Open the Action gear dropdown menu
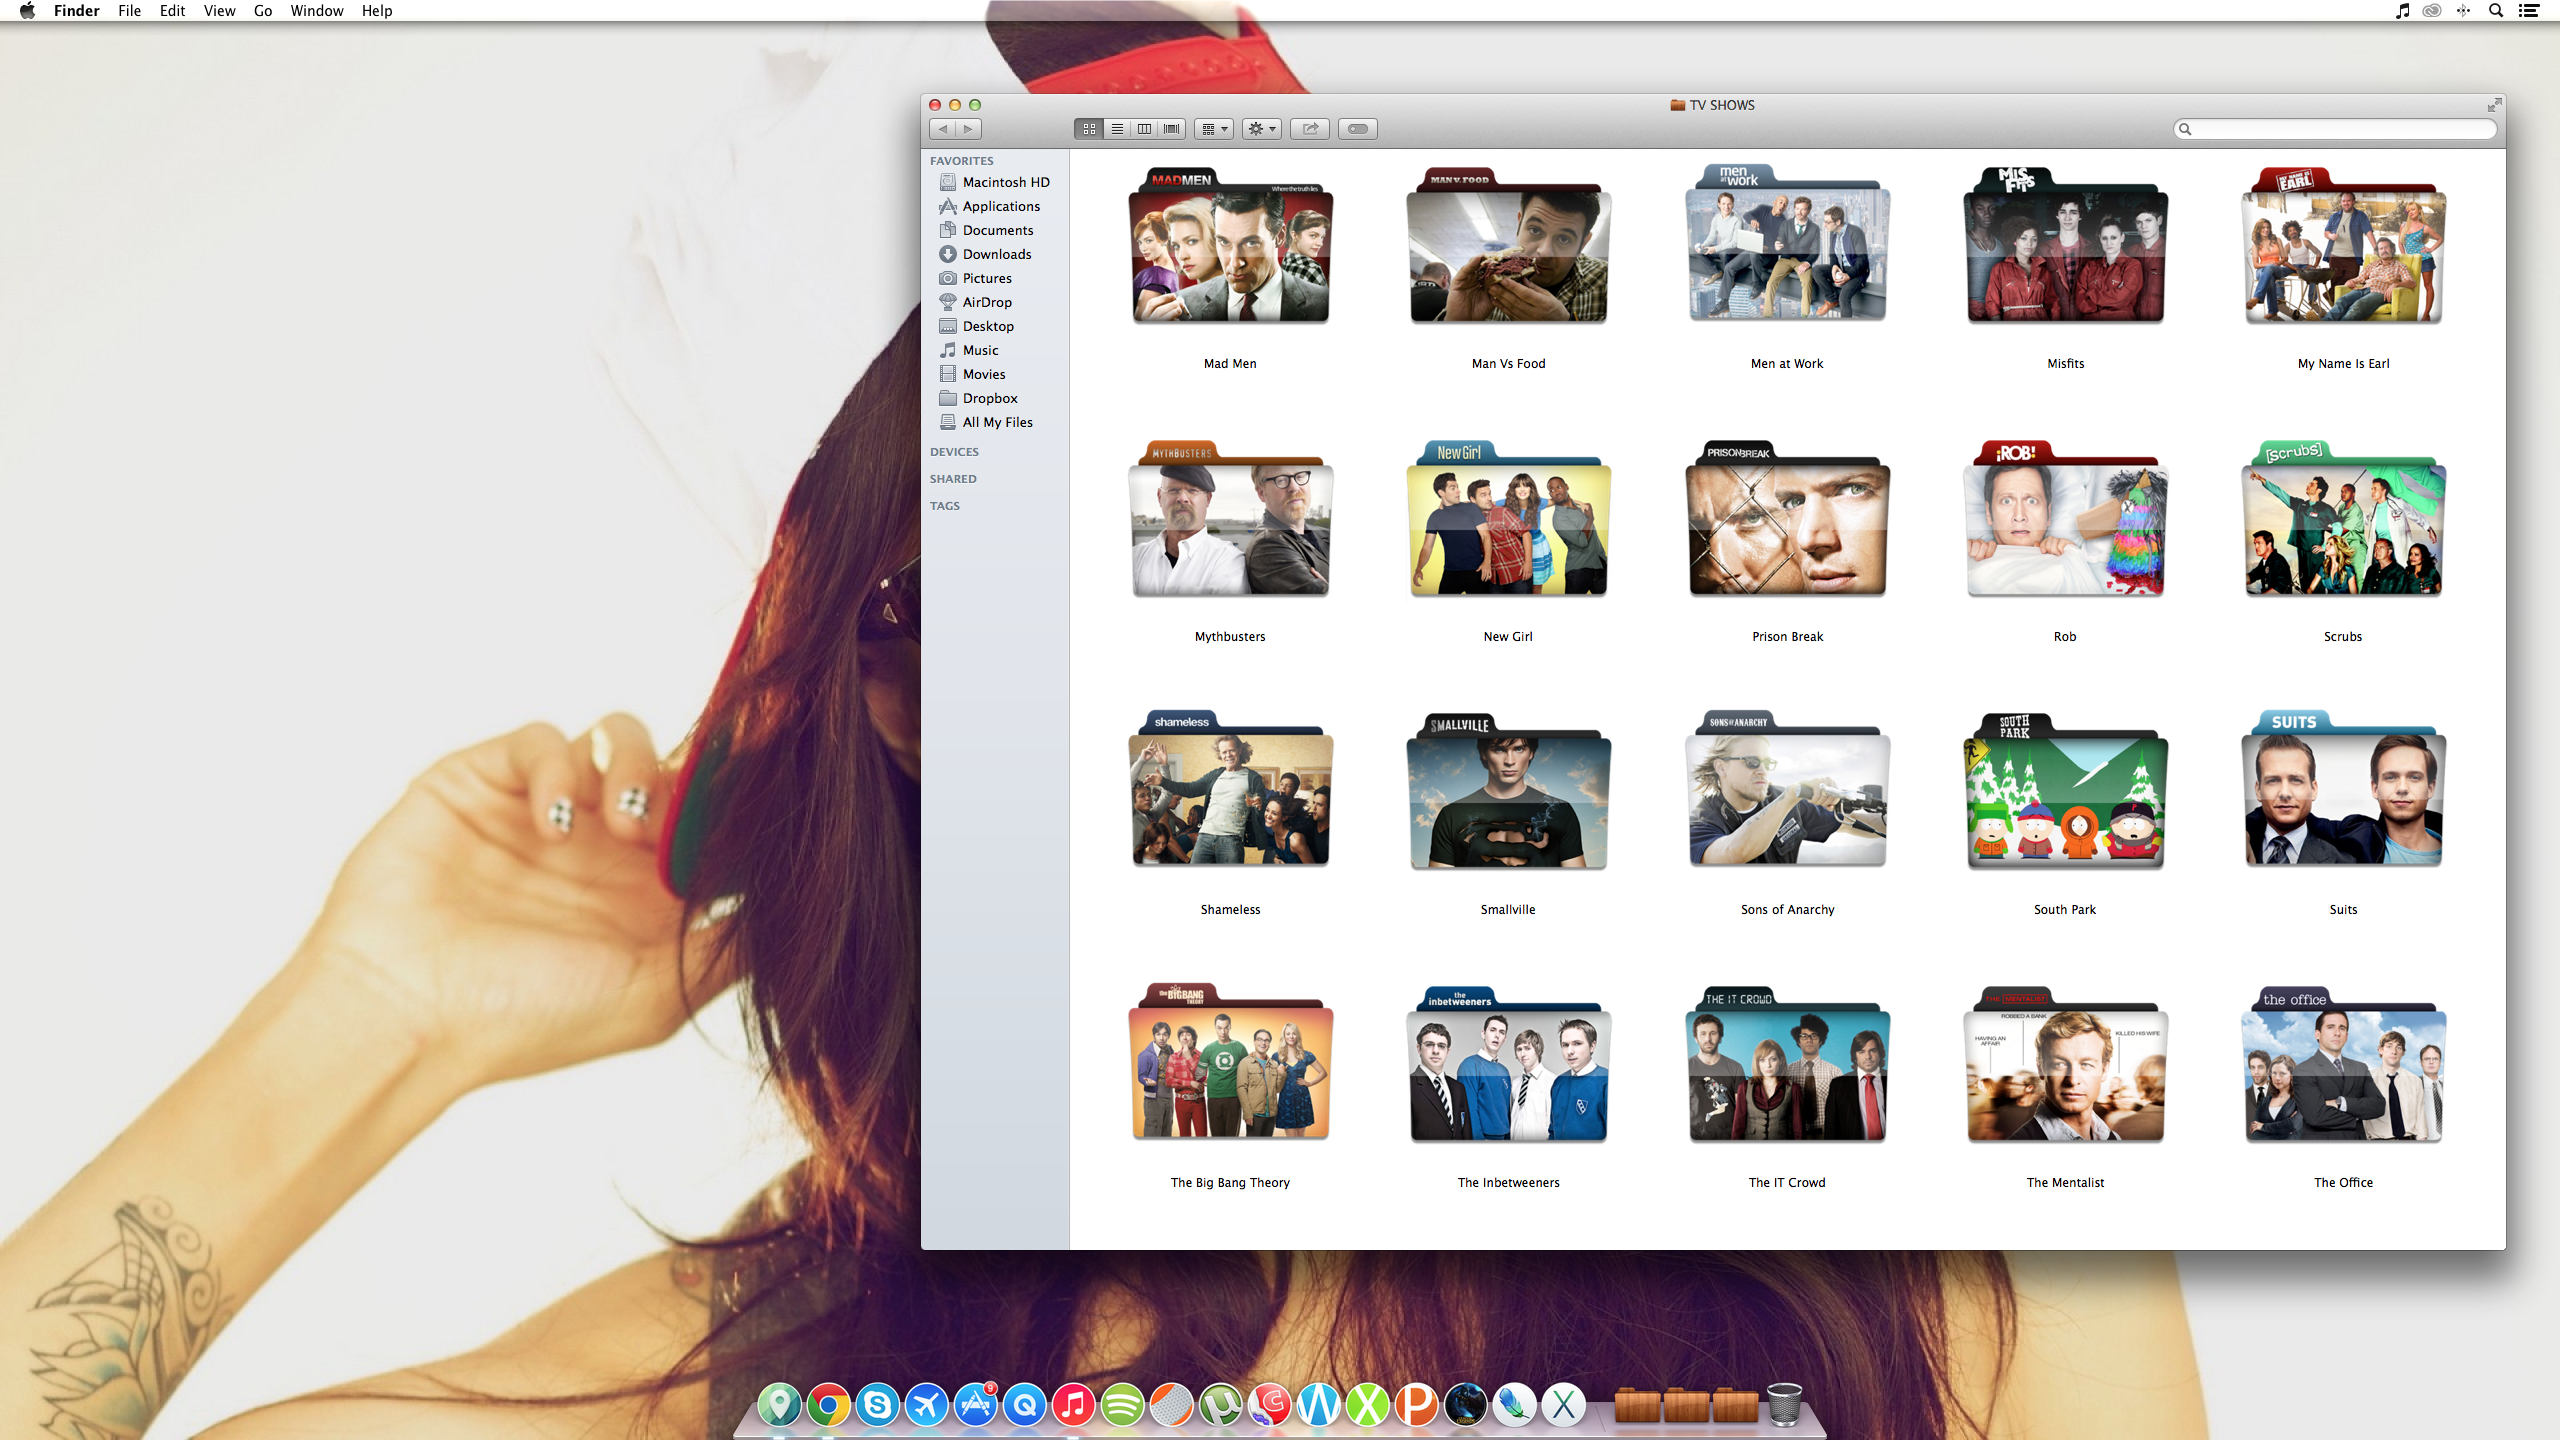2560x1440 pixels. (x=1262, y=128)
